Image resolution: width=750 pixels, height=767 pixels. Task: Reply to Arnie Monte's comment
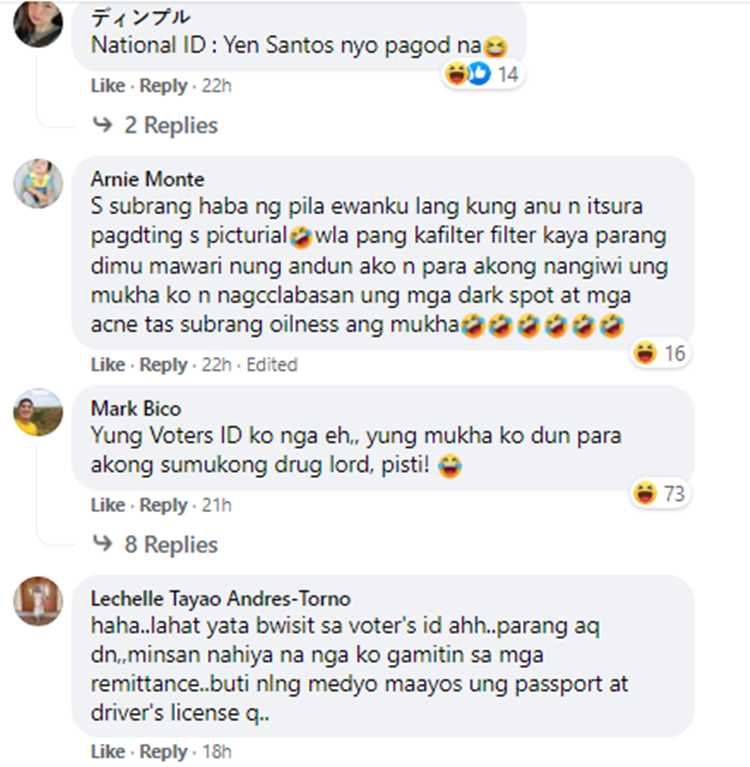click(163, 364)
